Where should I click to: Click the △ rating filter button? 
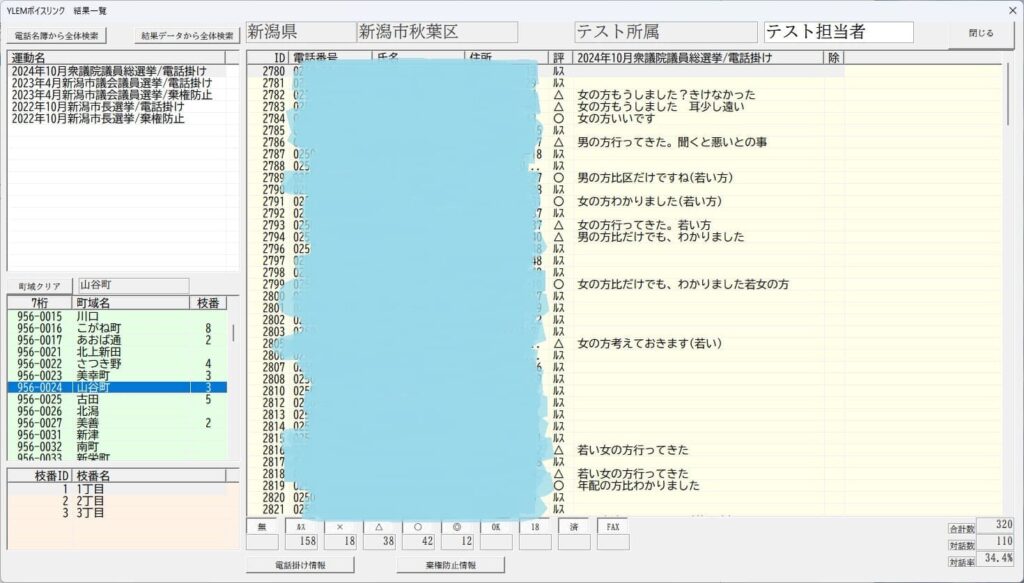[379, 526]
